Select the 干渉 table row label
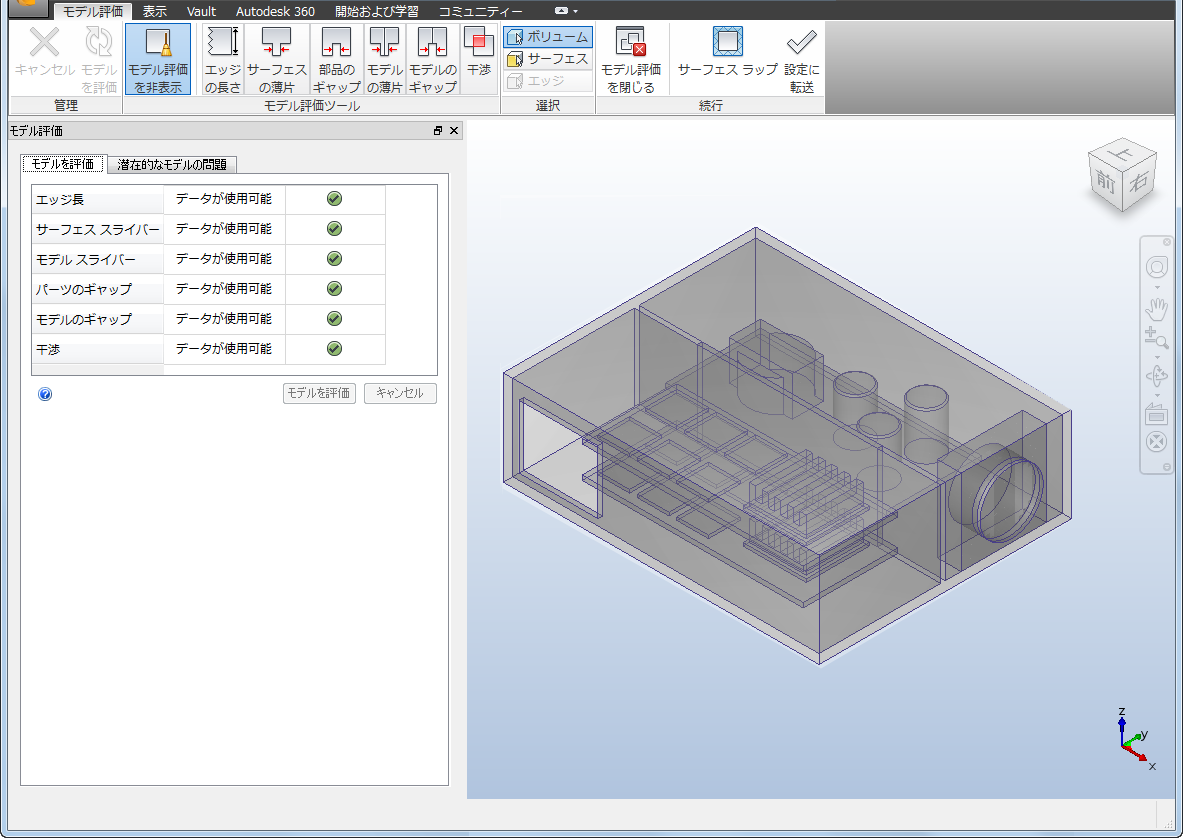 (x=97, y=349)
